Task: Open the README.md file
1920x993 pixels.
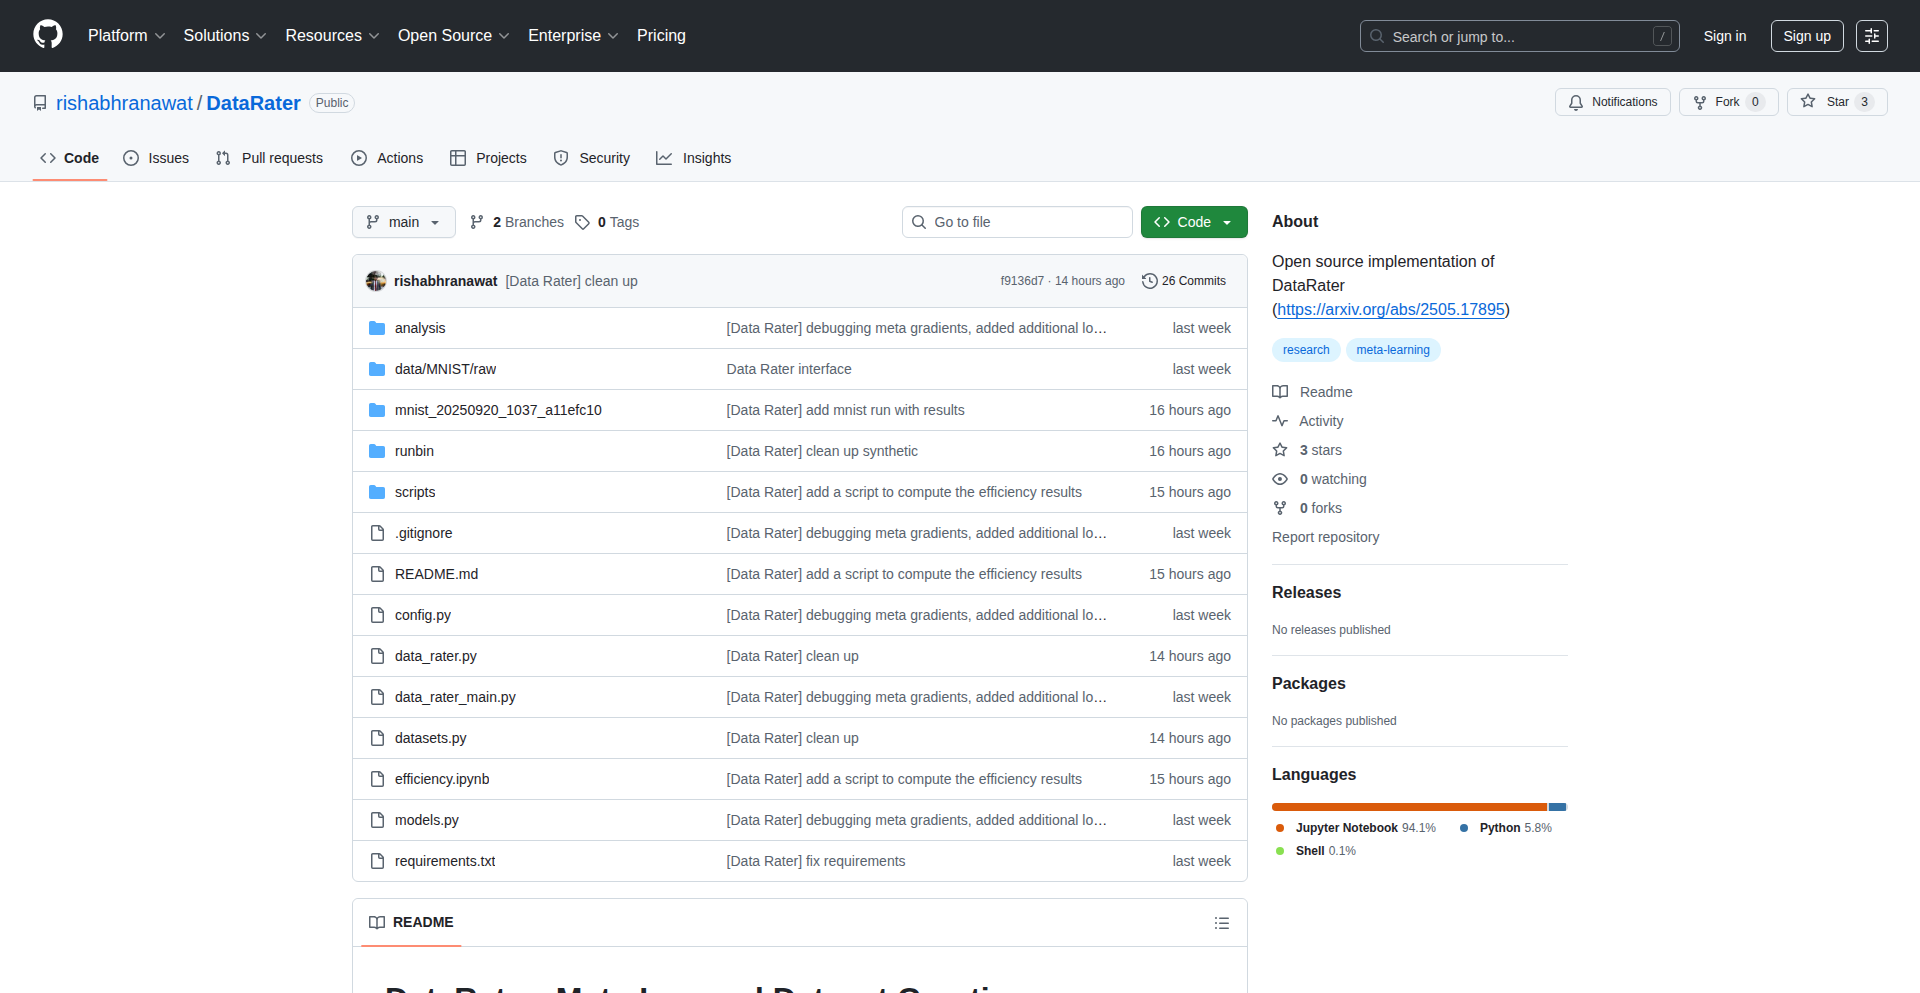Action: pos(436,574)
